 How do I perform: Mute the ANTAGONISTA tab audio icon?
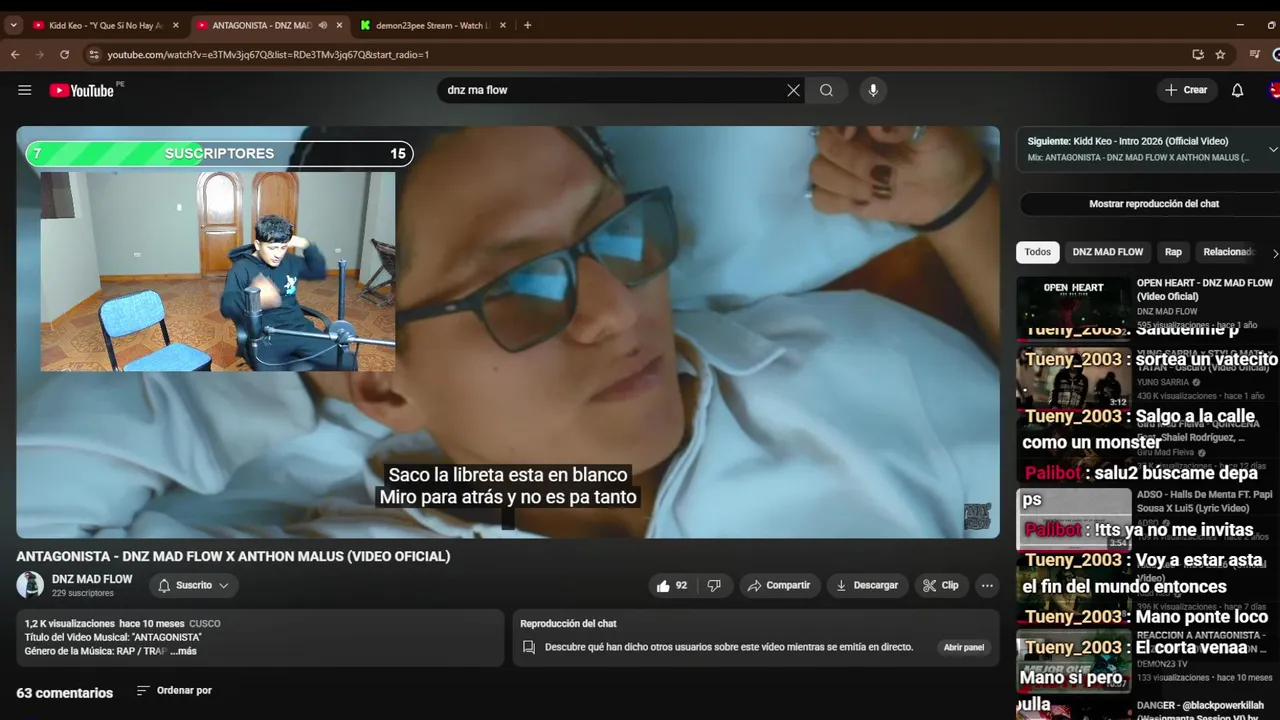tap(322, 25)
